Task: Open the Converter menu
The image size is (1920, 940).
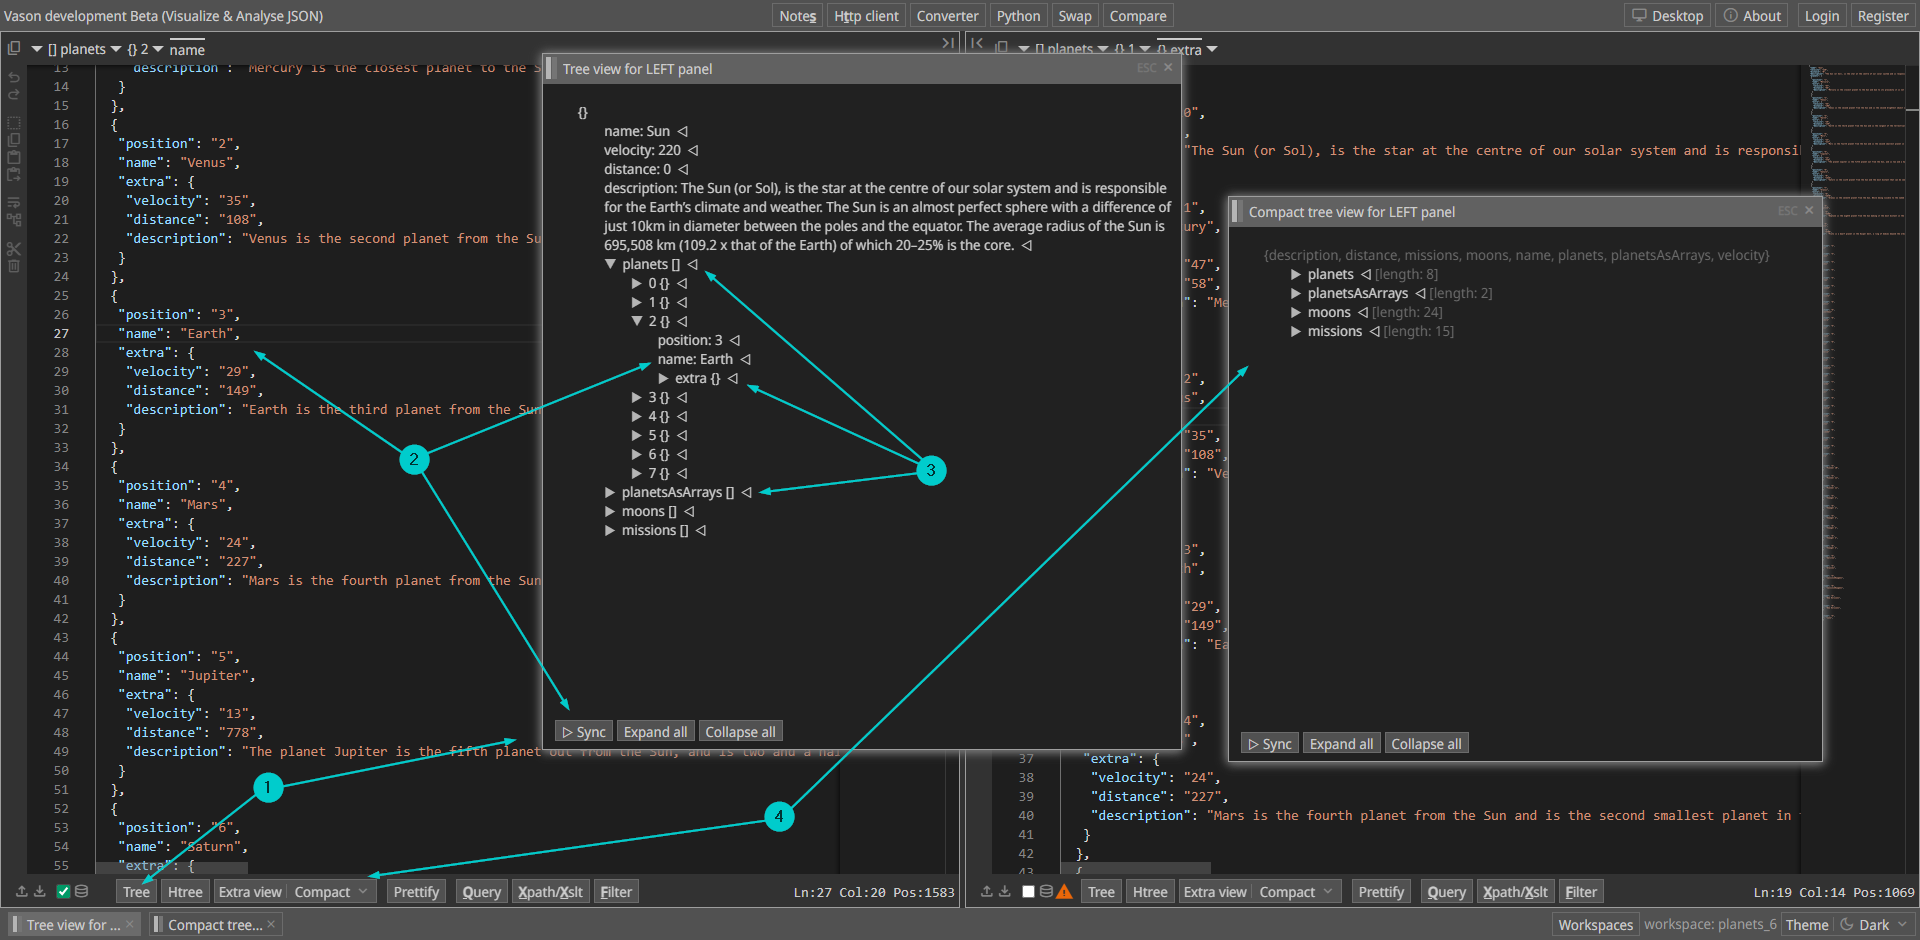Action: point(947,16)
